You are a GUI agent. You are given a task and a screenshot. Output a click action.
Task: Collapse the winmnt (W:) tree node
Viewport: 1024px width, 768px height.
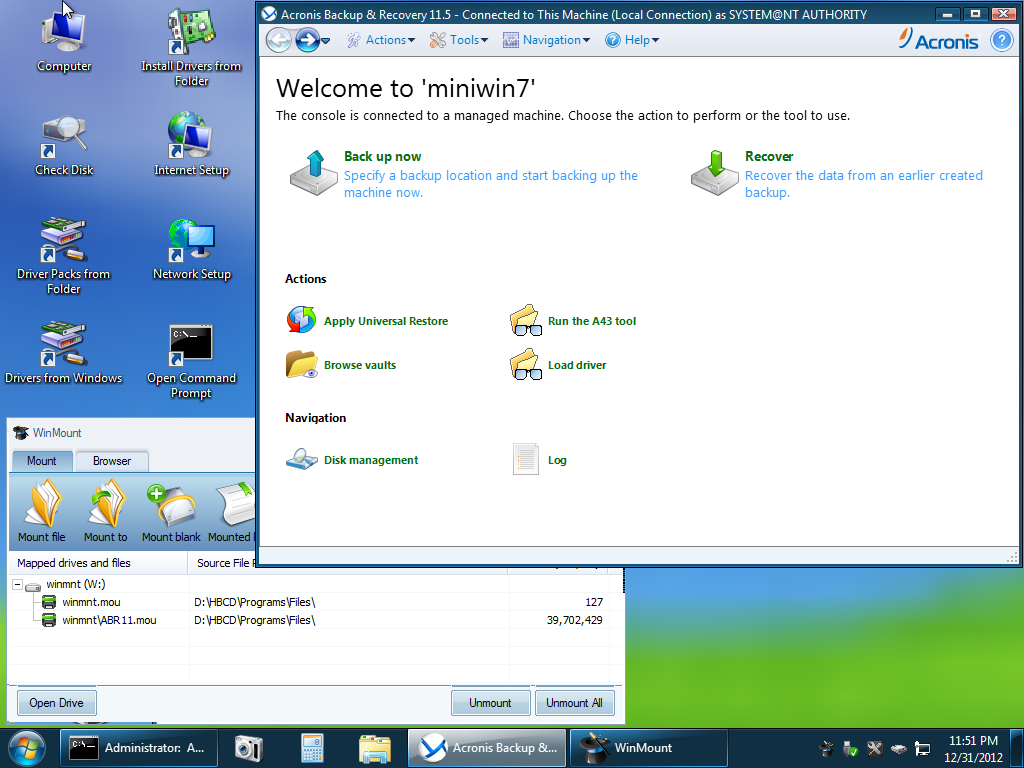18,585
